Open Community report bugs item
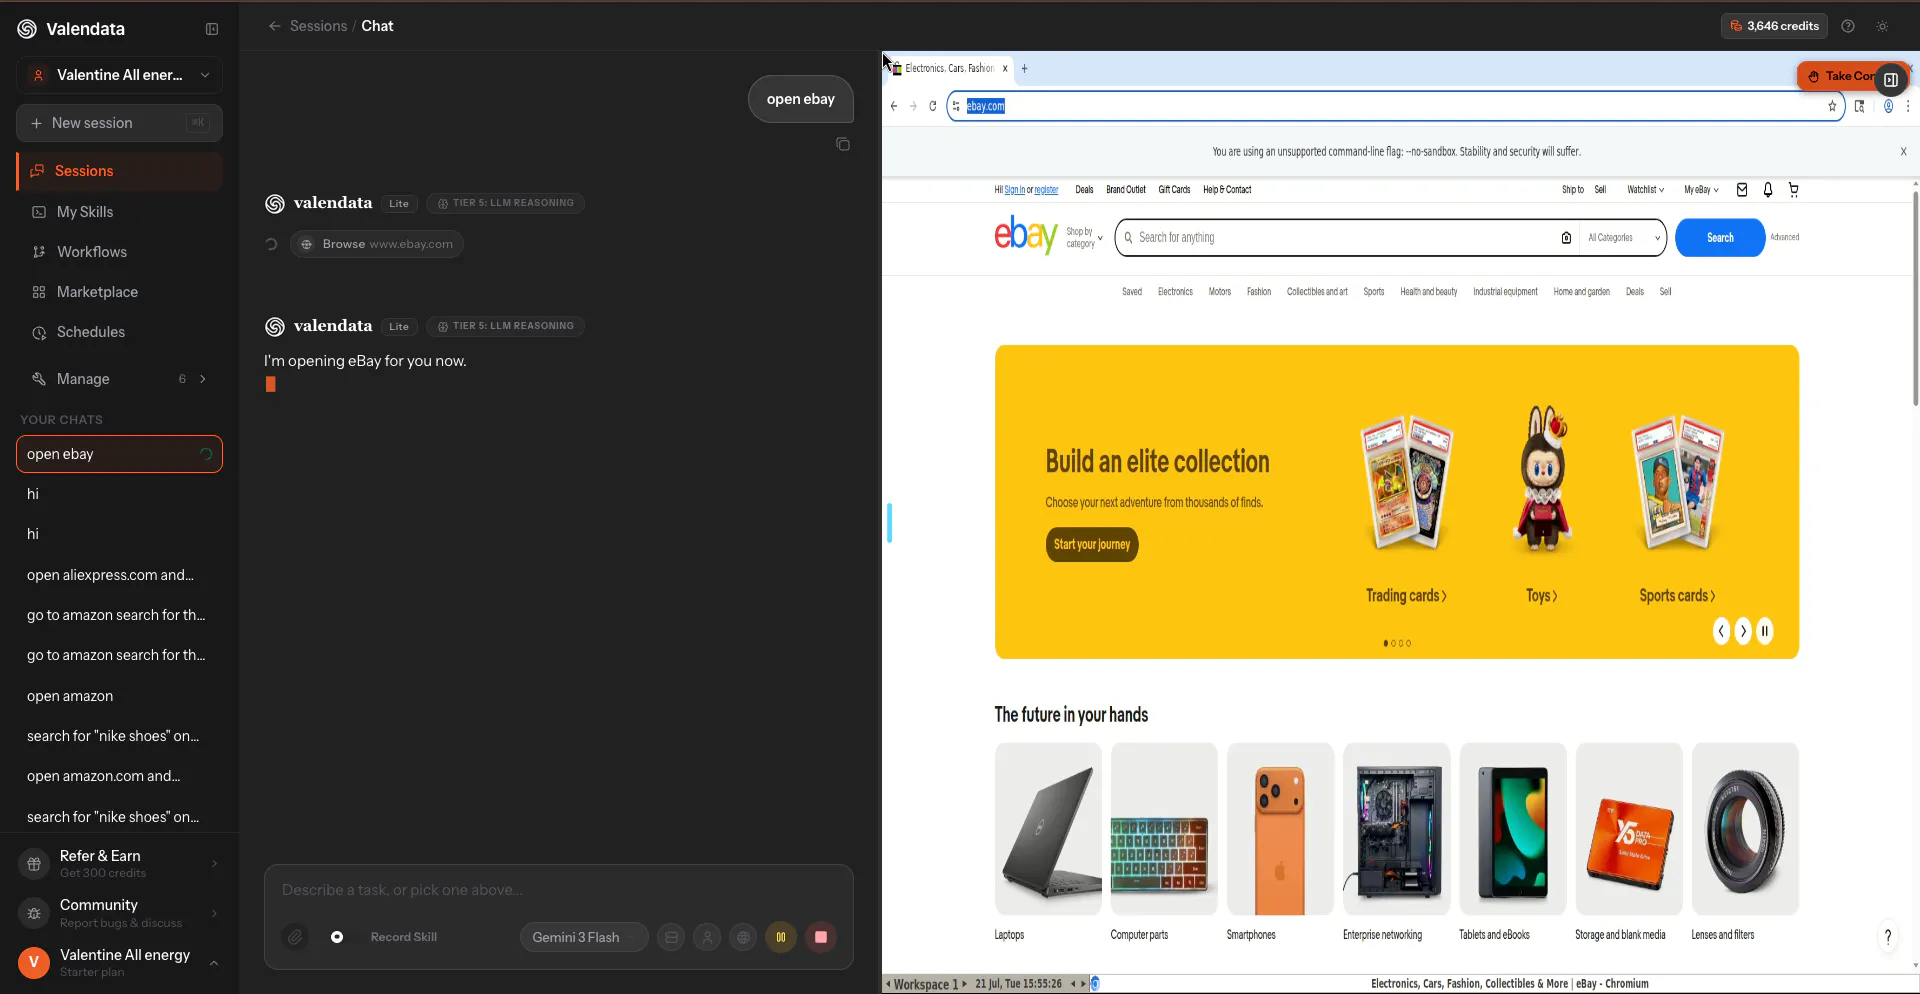The height and width of the screenshot is (994, 1920). tap(120, 913)
